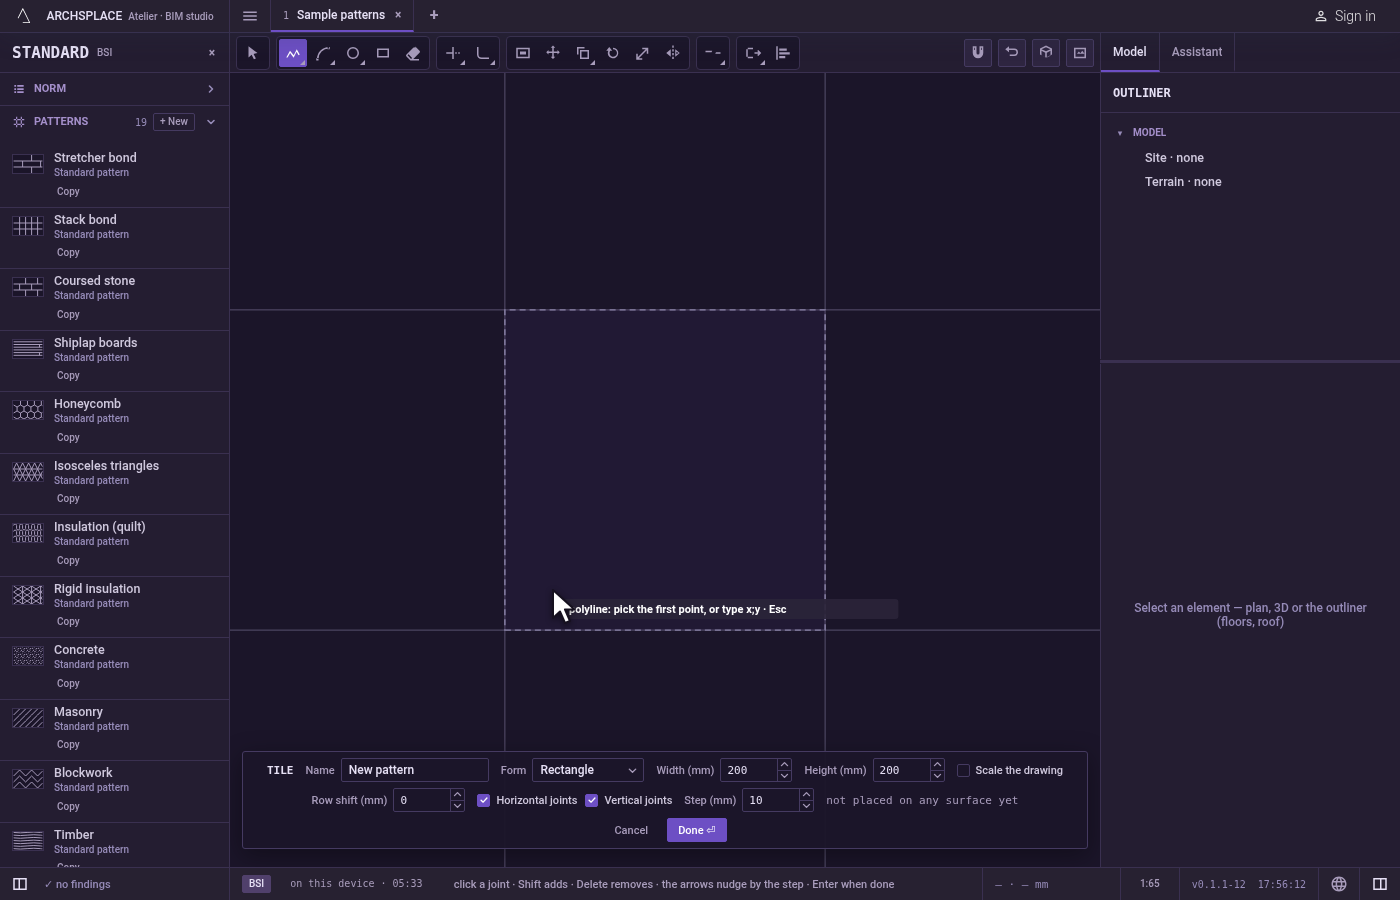This screenshot has width=1400, height=900.
Task: Select the Stretcher bond pattern thumbnail
Action: pyautogui.click(x=28, y=164)
